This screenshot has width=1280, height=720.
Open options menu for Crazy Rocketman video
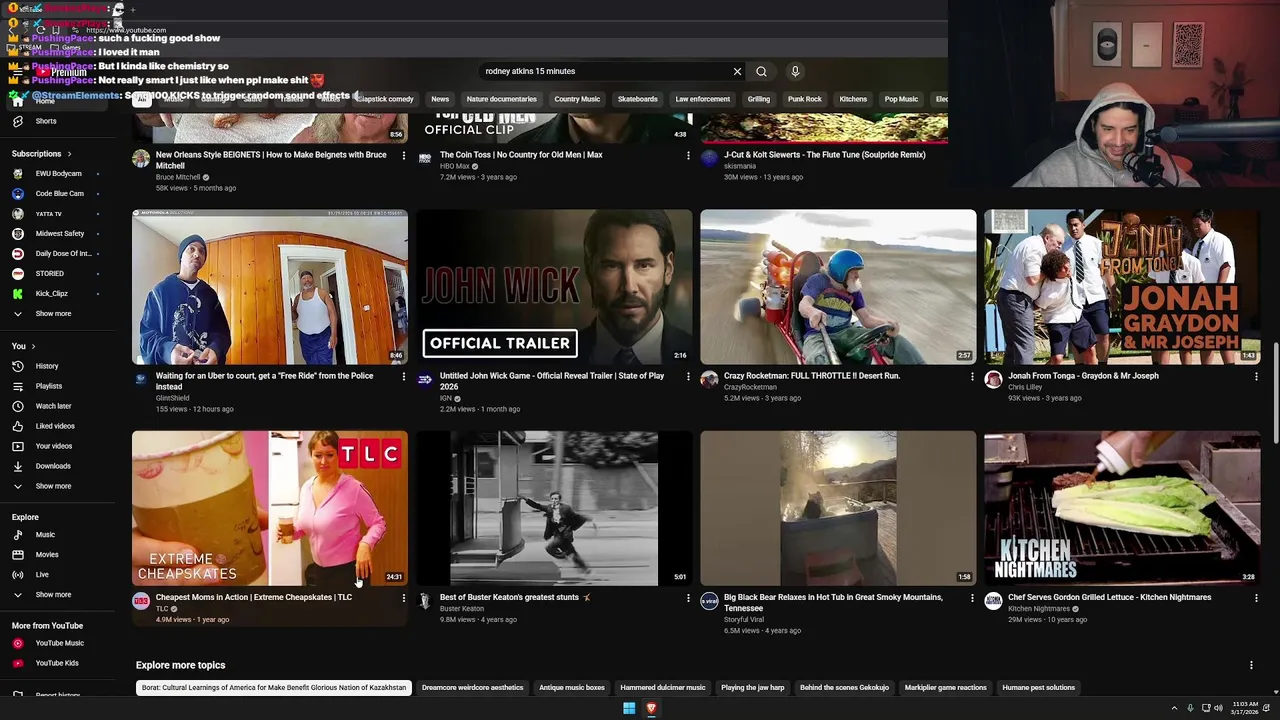point(972,377)
